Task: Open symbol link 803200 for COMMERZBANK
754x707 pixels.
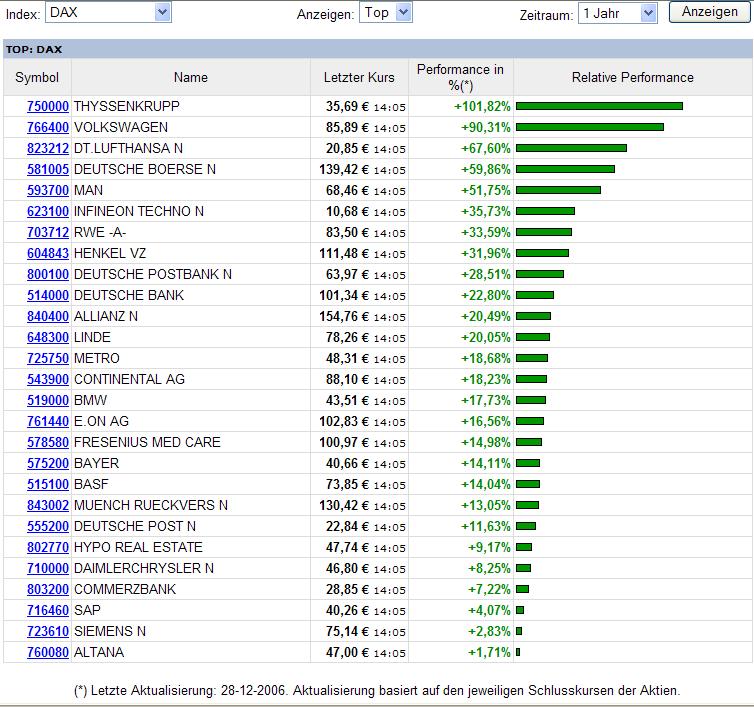Action: pyautogui.click(x=48, y=589)
